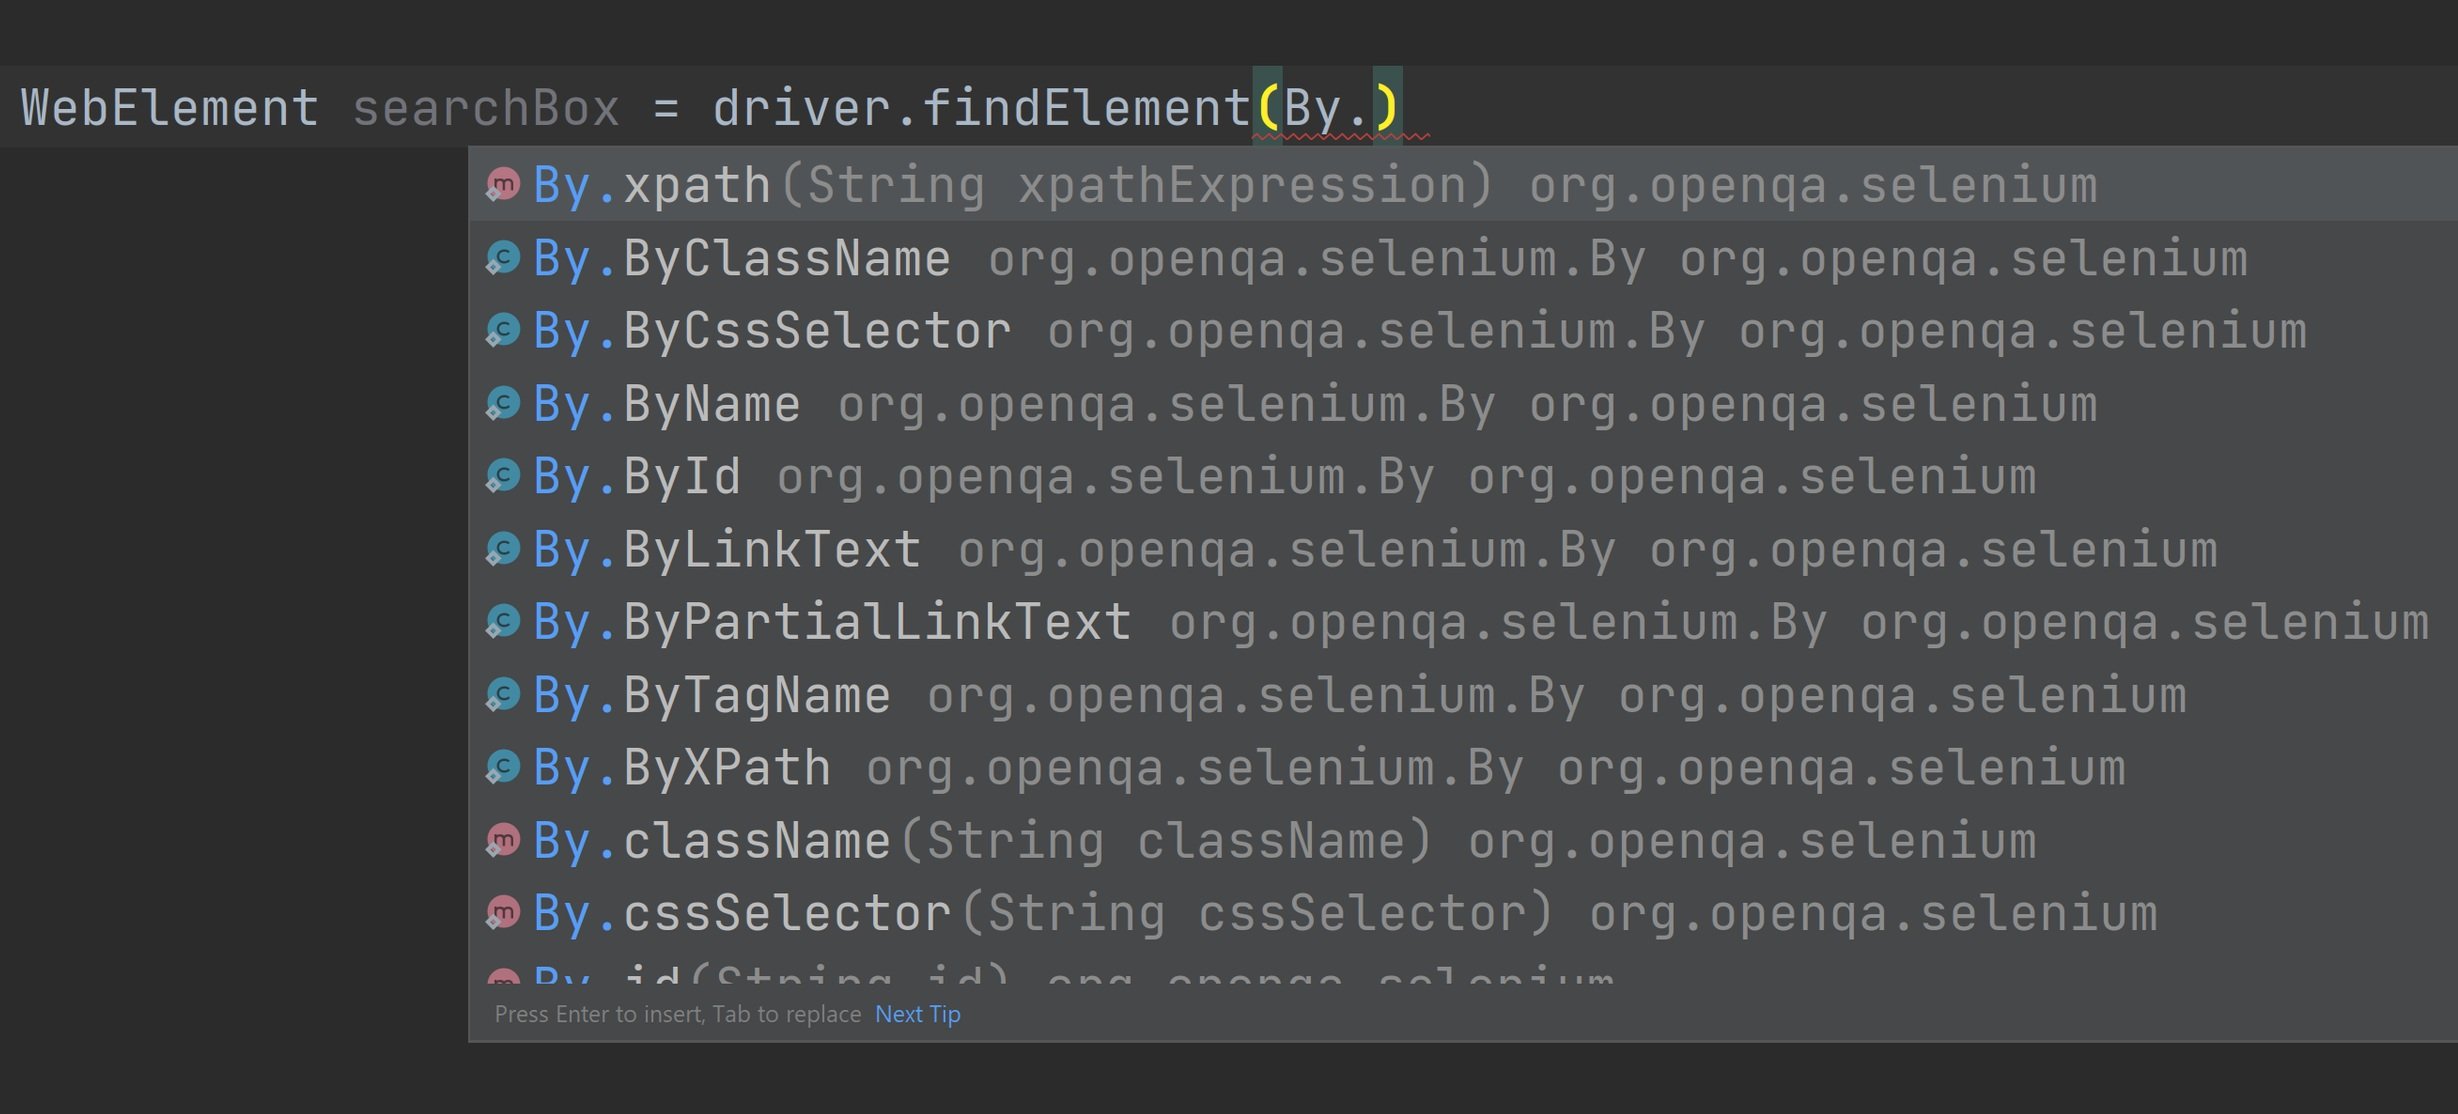Image resolution: width=2458 pixels, height=1114 pixels.
Task: Click the class icon beside By.ById
Action: 503,476
